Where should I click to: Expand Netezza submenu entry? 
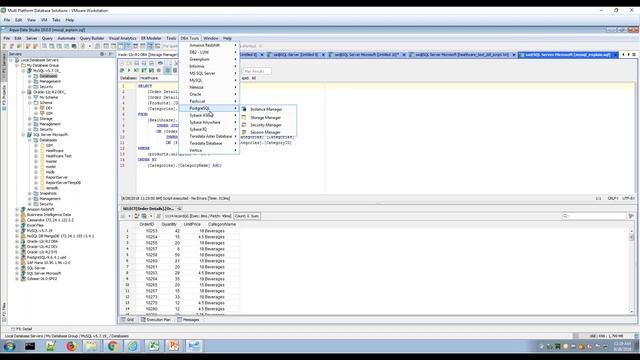click(x=209, y=87)
